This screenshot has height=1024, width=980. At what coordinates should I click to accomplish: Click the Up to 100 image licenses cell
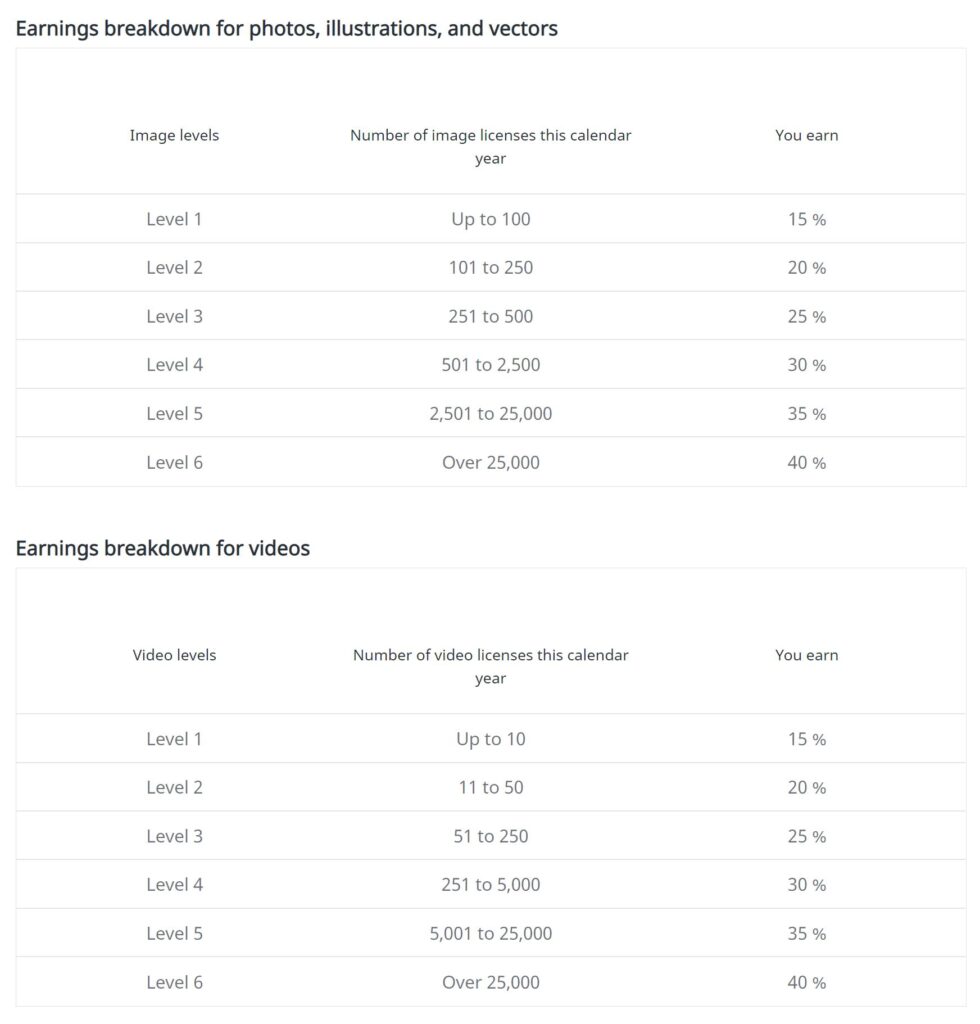(x=490, y=219)
